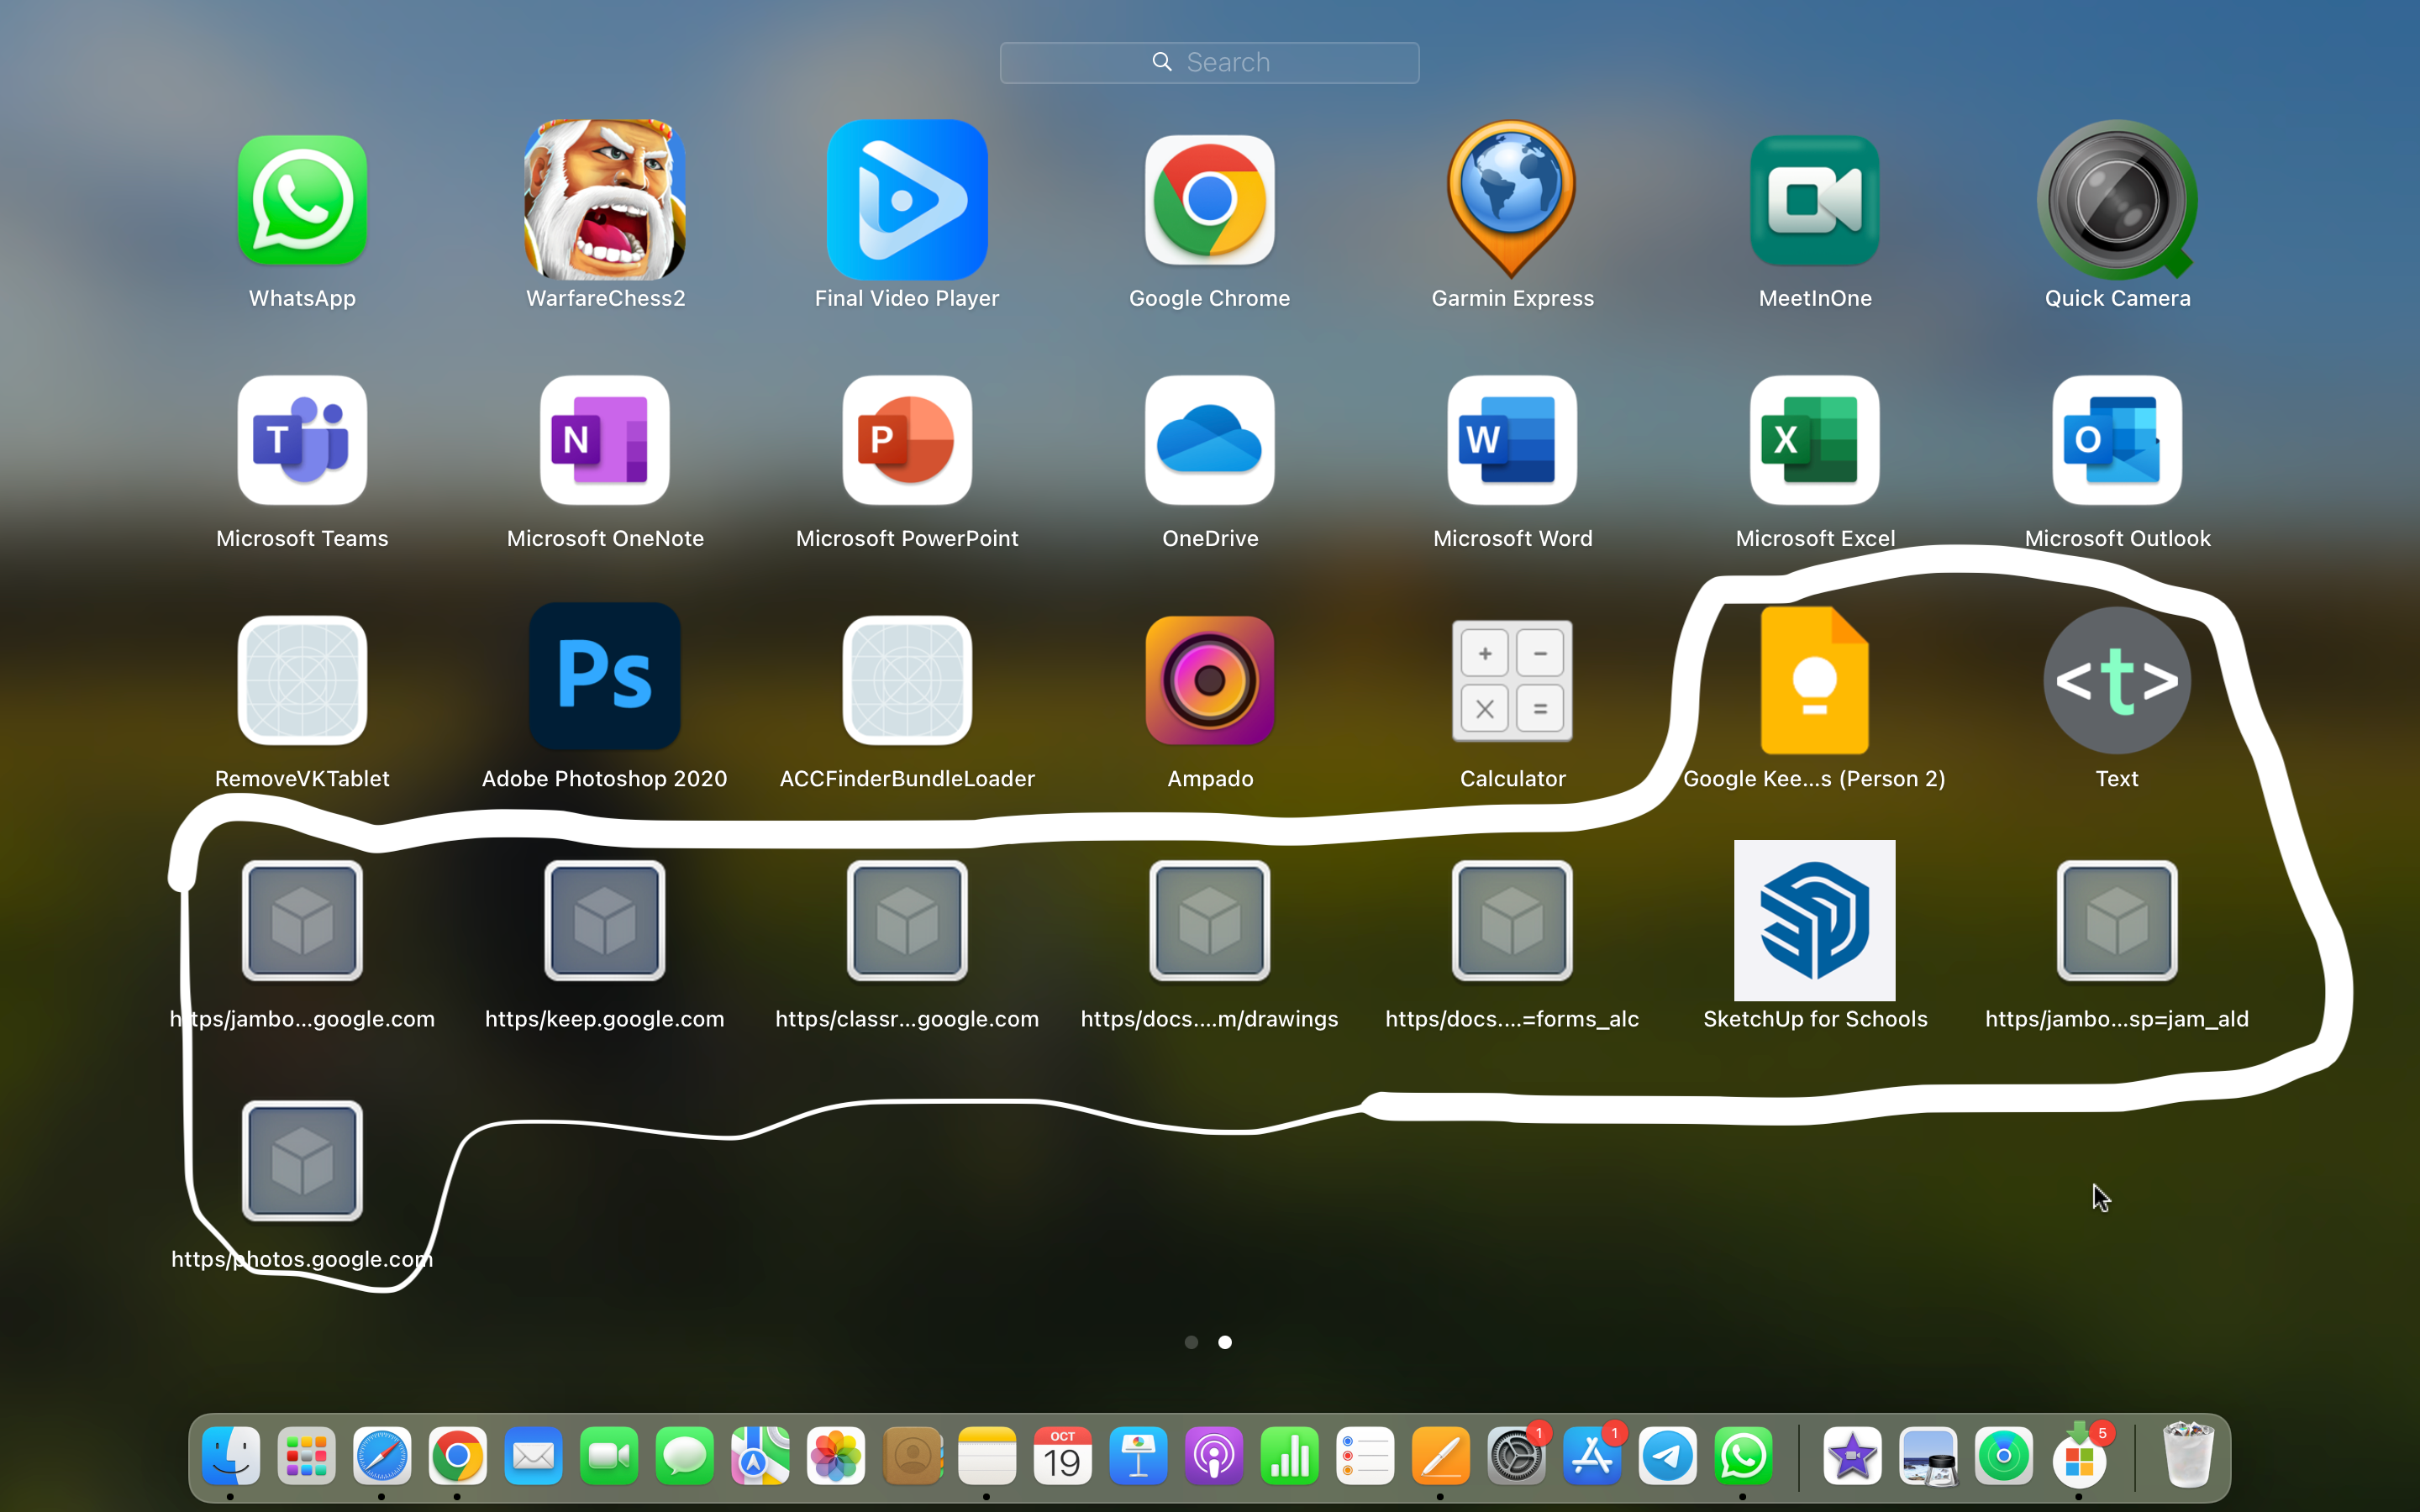This screenshot has height=1512, width=2420.
Task: Launch Adobe Photoshop 2020
Action: [x=605, y=677]
